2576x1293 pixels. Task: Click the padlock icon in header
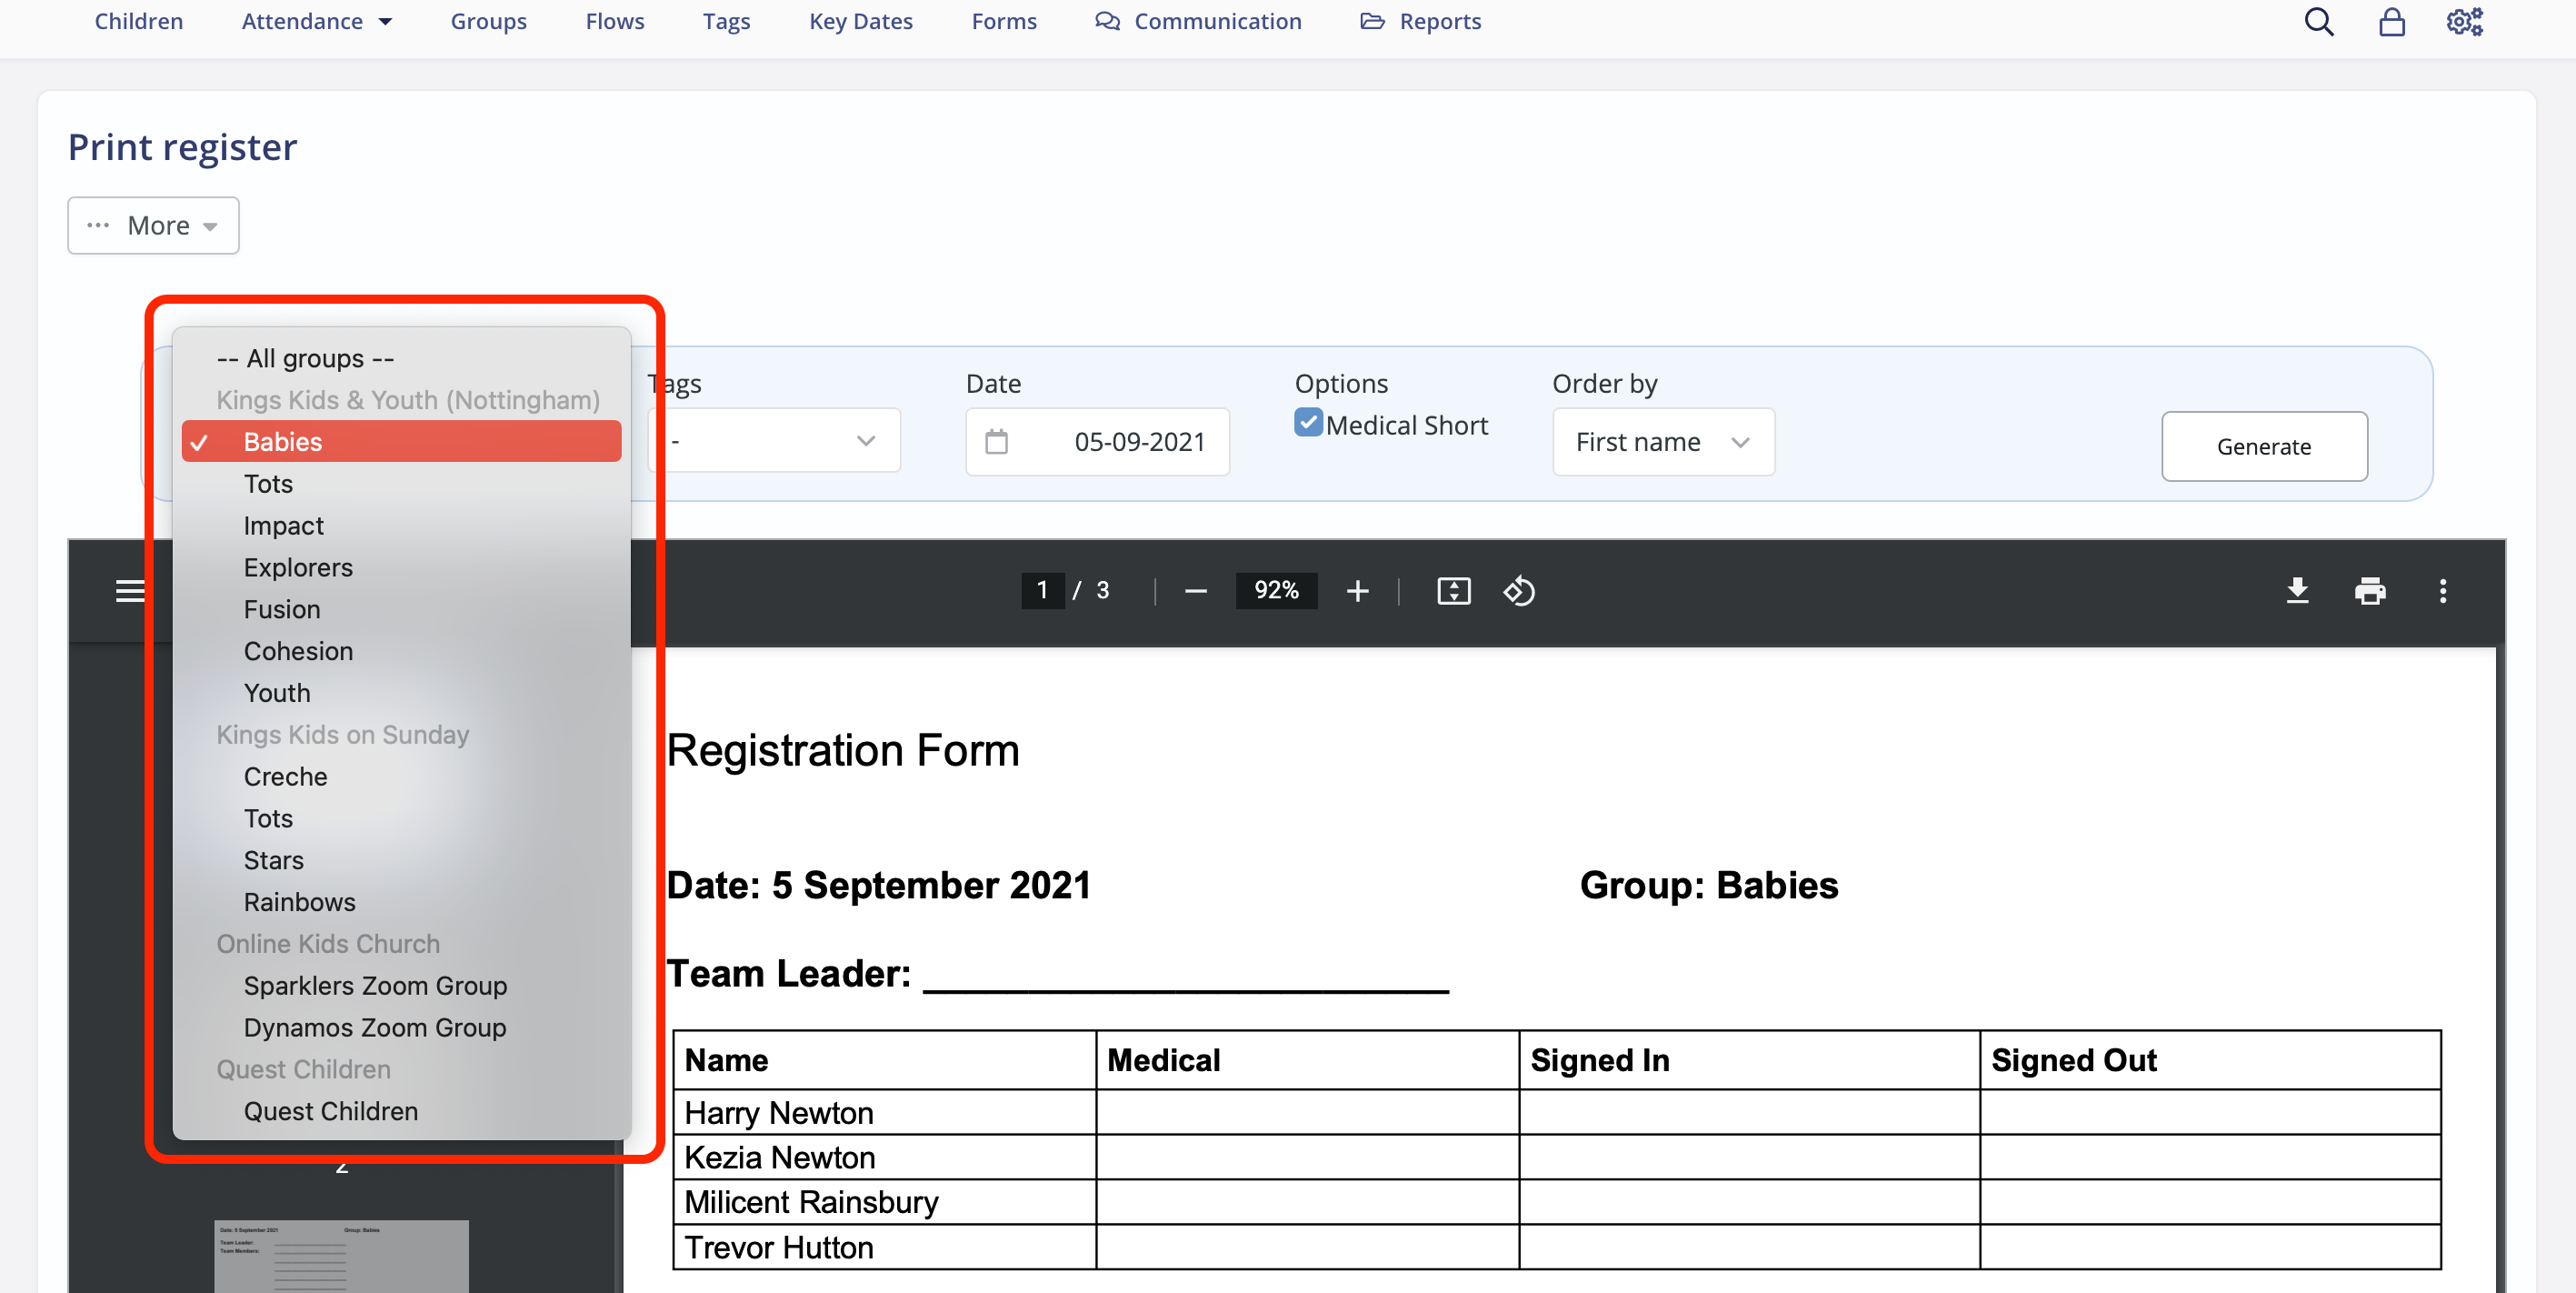pos(2391,21)
